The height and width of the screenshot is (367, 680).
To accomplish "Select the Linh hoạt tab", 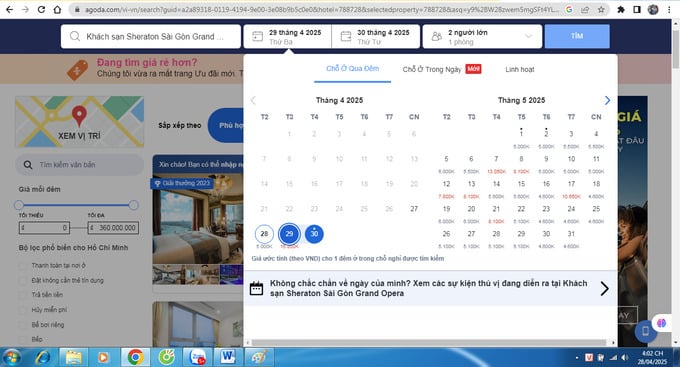I will click(x=520, y=69).
